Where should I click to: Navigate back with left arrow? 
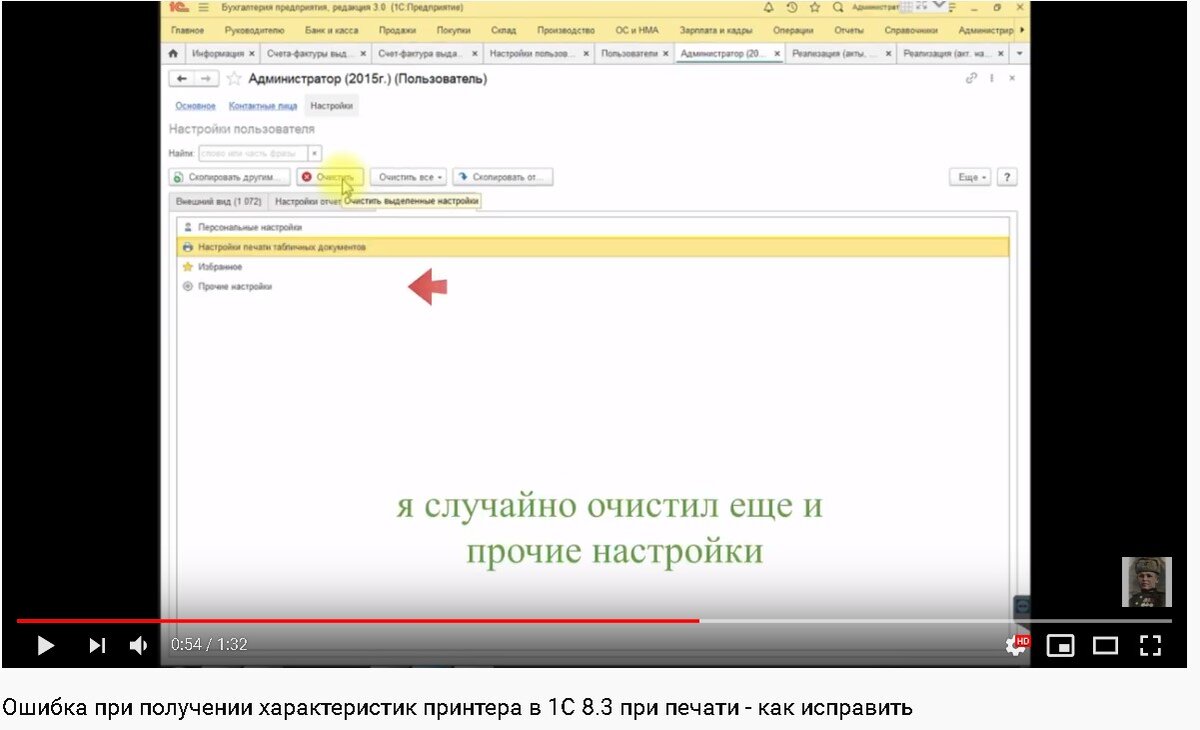[x=181, y=78]
